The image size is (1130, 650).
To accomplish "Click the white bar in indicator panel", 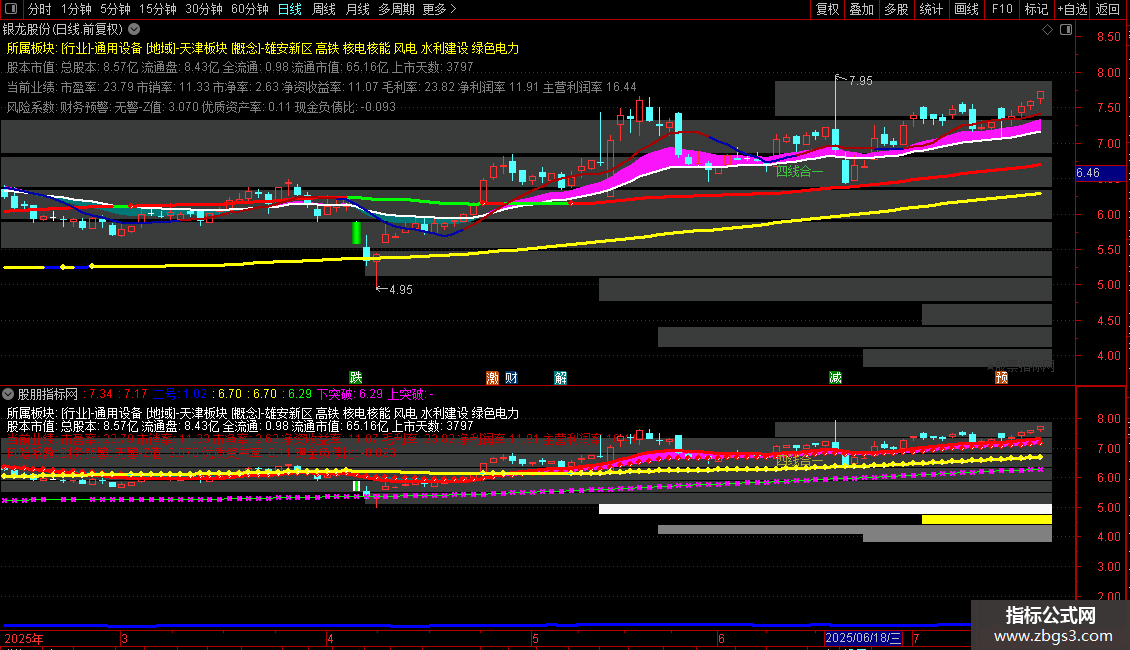I will 825,509.
